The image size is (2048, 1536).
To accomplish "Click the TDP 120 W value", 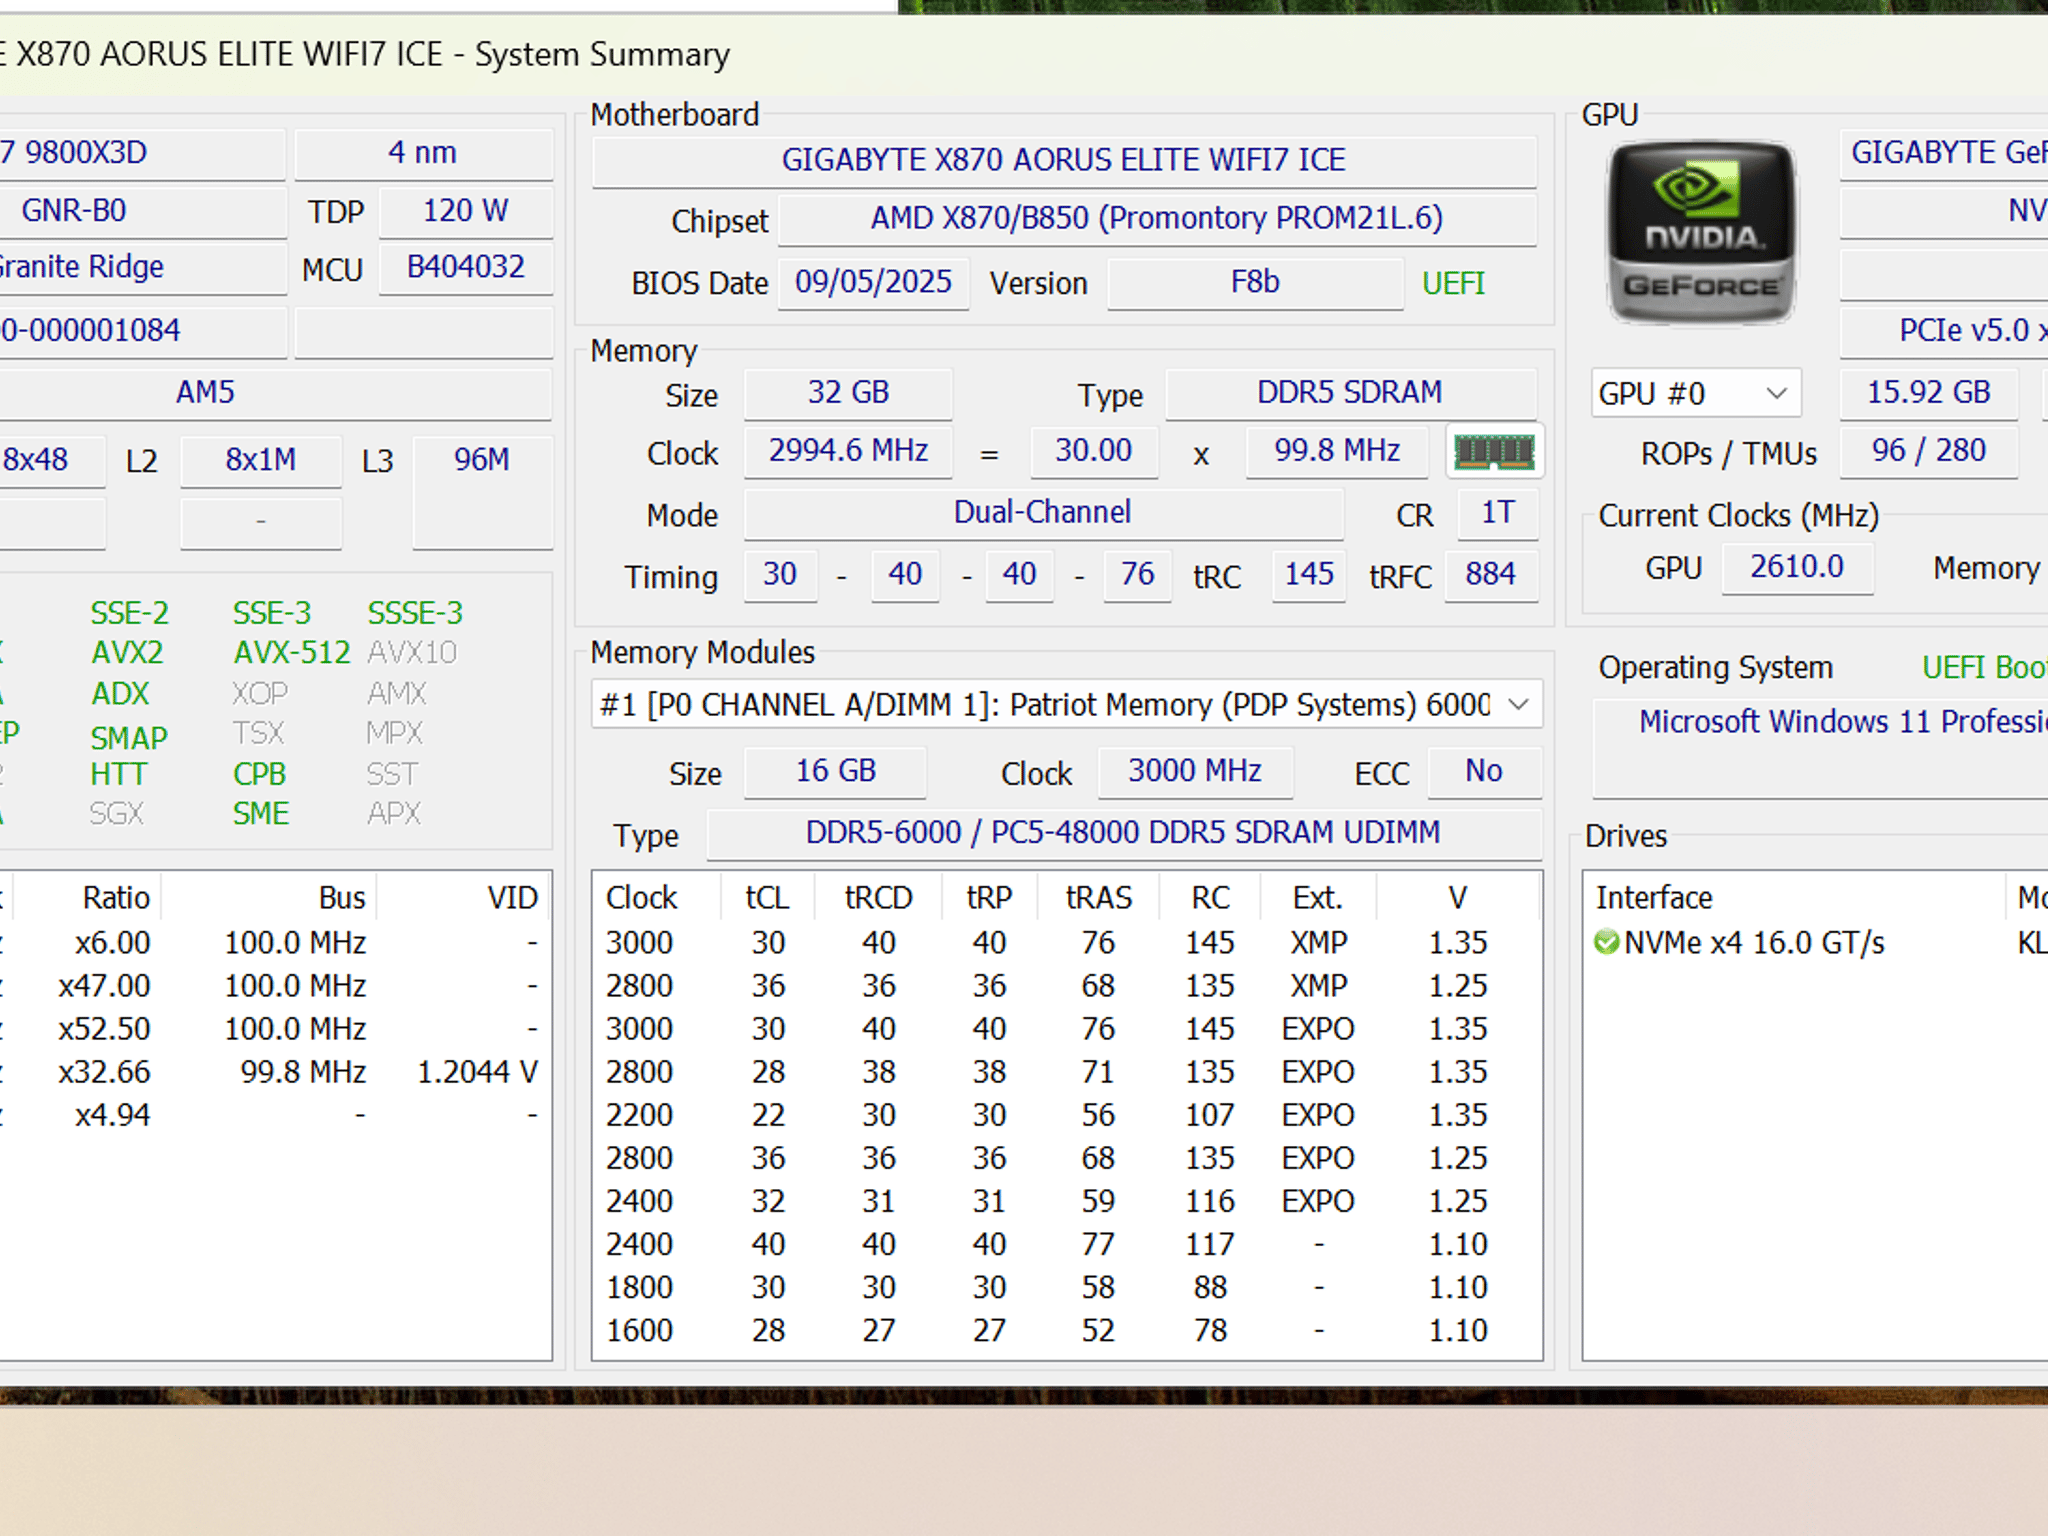I will pyautogui.click(x=465, y=211).
